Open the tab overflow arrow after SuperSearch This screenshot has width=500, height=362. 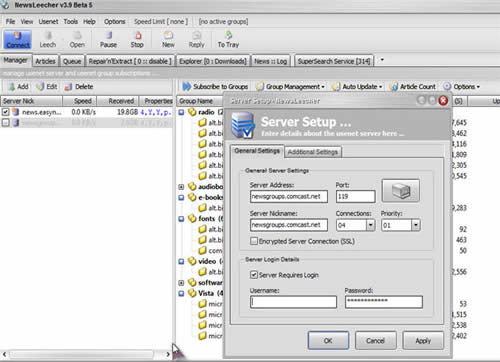point(382,60)
